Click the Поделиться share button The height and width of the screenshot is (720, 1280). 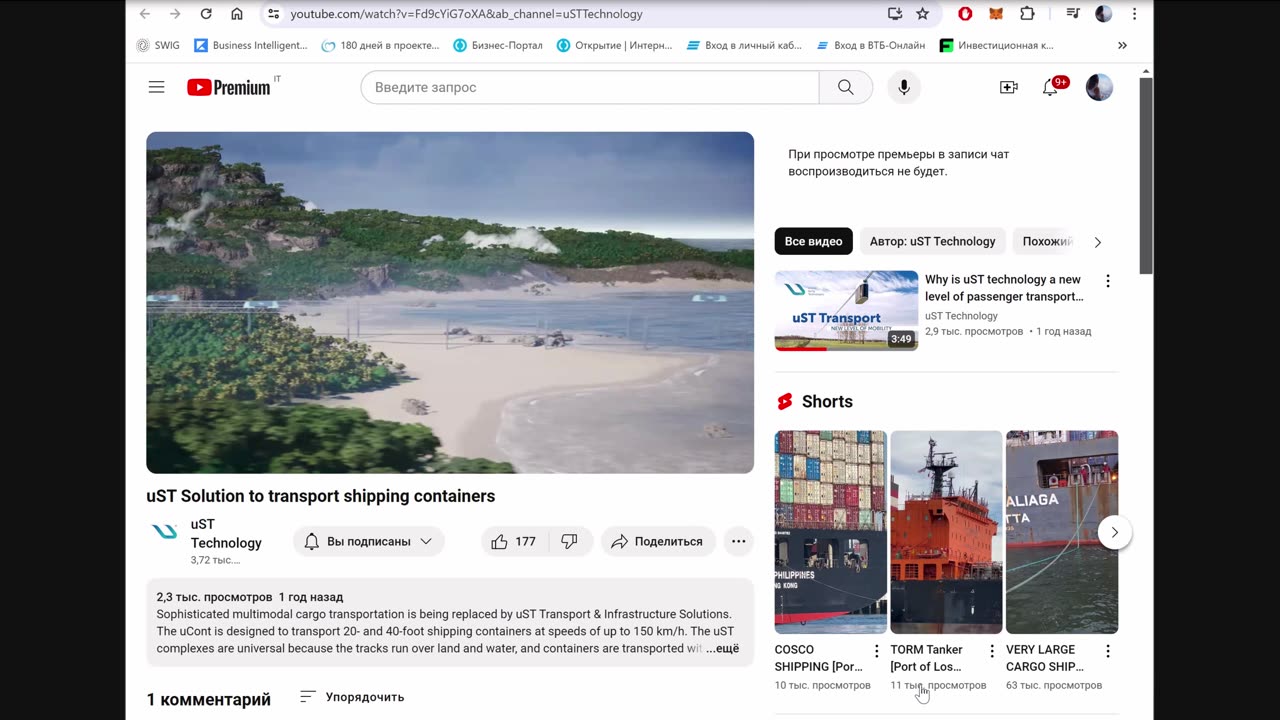coord(658,541)
